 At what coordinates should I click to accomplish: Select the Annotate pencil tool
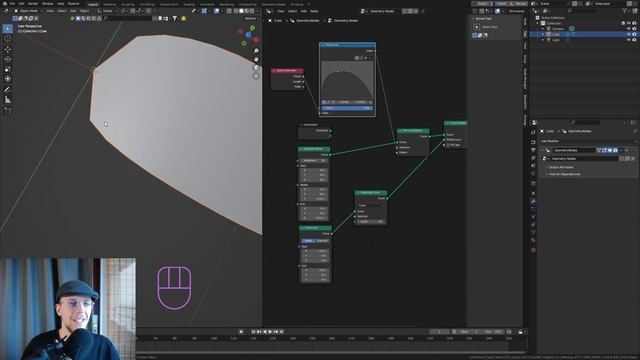point(8,89)
